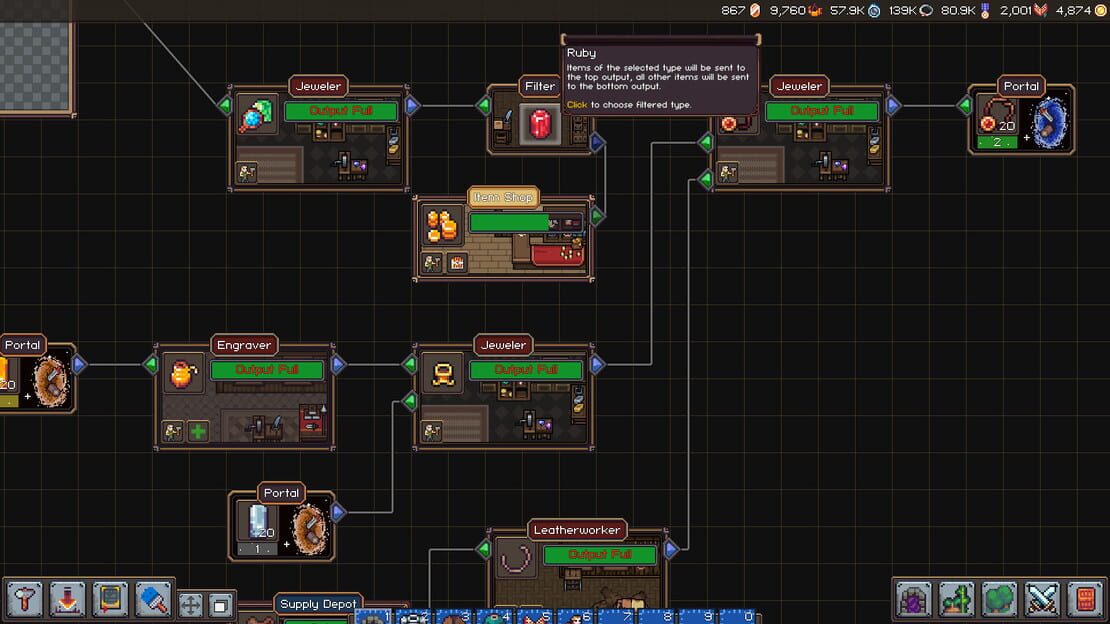The image size is (1110, 624).
Task: Click the green quantity 2 under top-right Portal
Action: pos(997,142)
